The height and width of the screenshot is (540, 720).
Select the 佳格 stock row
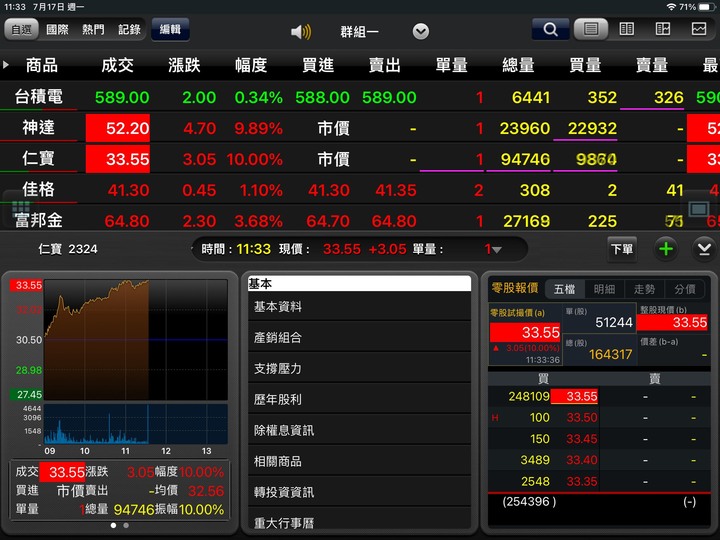(x=360, y=190)
